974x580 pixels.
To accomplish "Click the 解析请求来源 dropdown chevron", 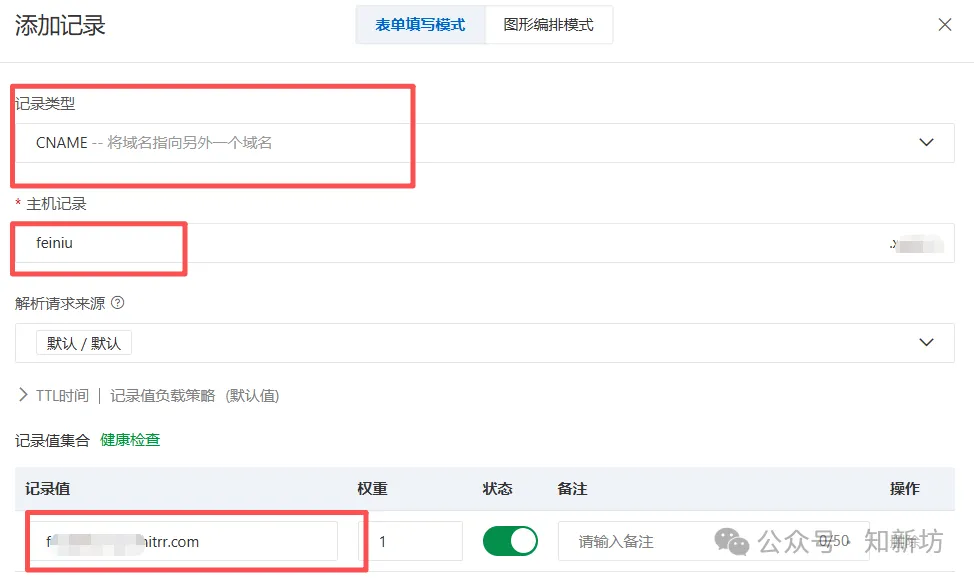I will (x=926, y=340).
